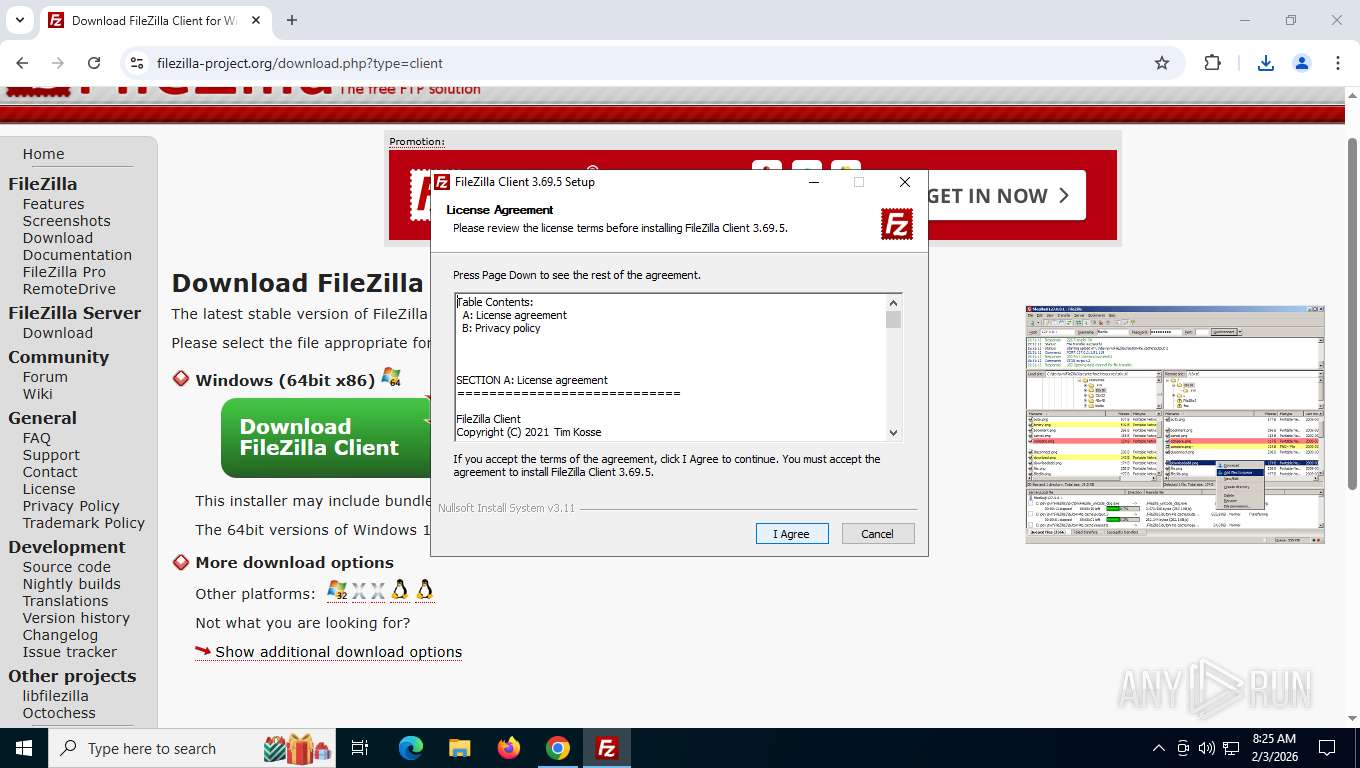The image size is (1360, 768).
Task: Open Chrome profile avatar
Action: pyautogui.click(x=1302, y=63)
